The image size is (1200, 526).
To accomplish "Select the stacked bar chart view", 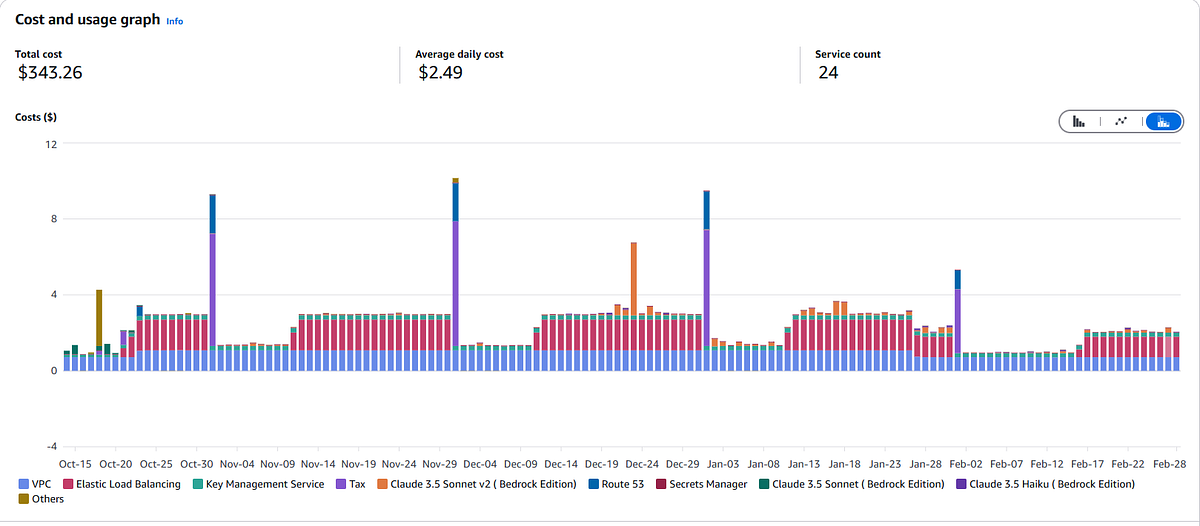I will pyautogui.click(x=1162, y=121).
